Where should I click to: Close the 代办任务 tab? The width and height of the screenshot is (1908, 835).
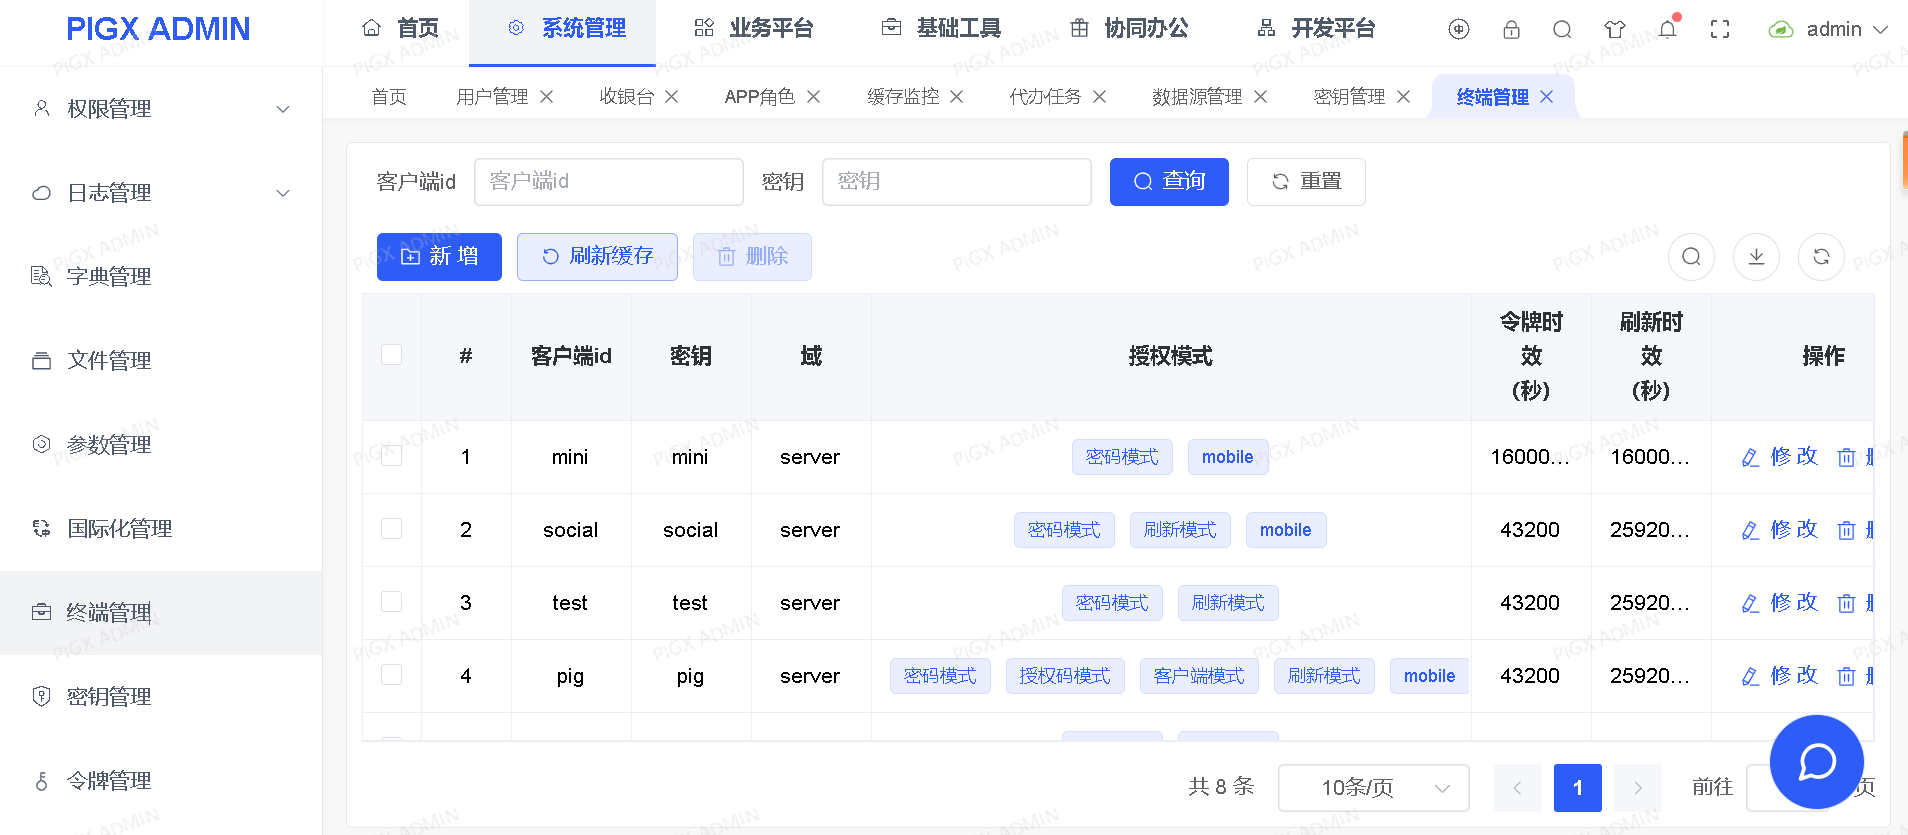click(1100, 96)
